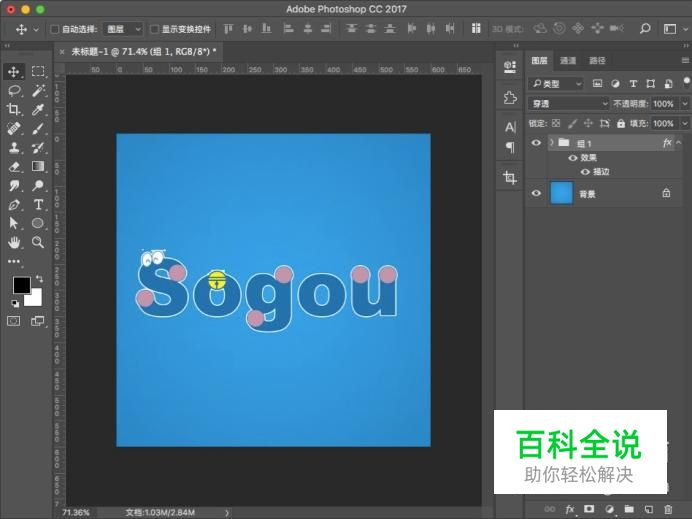Create a new group via folder icon

[629, 509]
